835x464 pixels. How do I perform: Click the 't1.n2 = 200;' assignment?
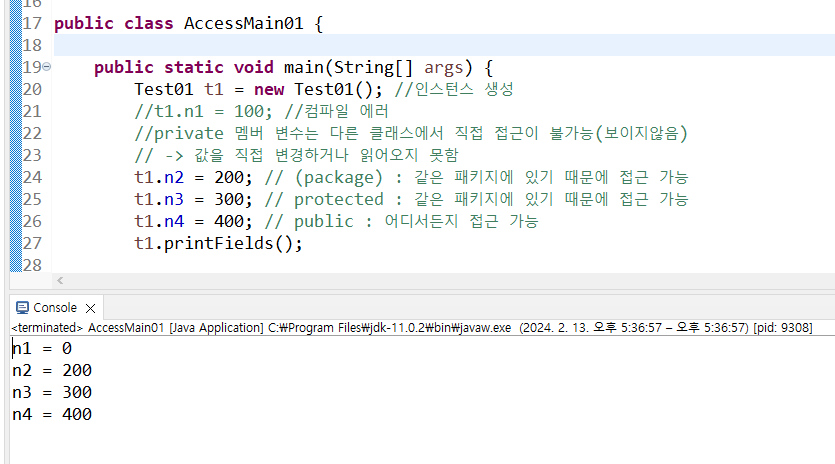pyautogui.click(x=193, y=177)
